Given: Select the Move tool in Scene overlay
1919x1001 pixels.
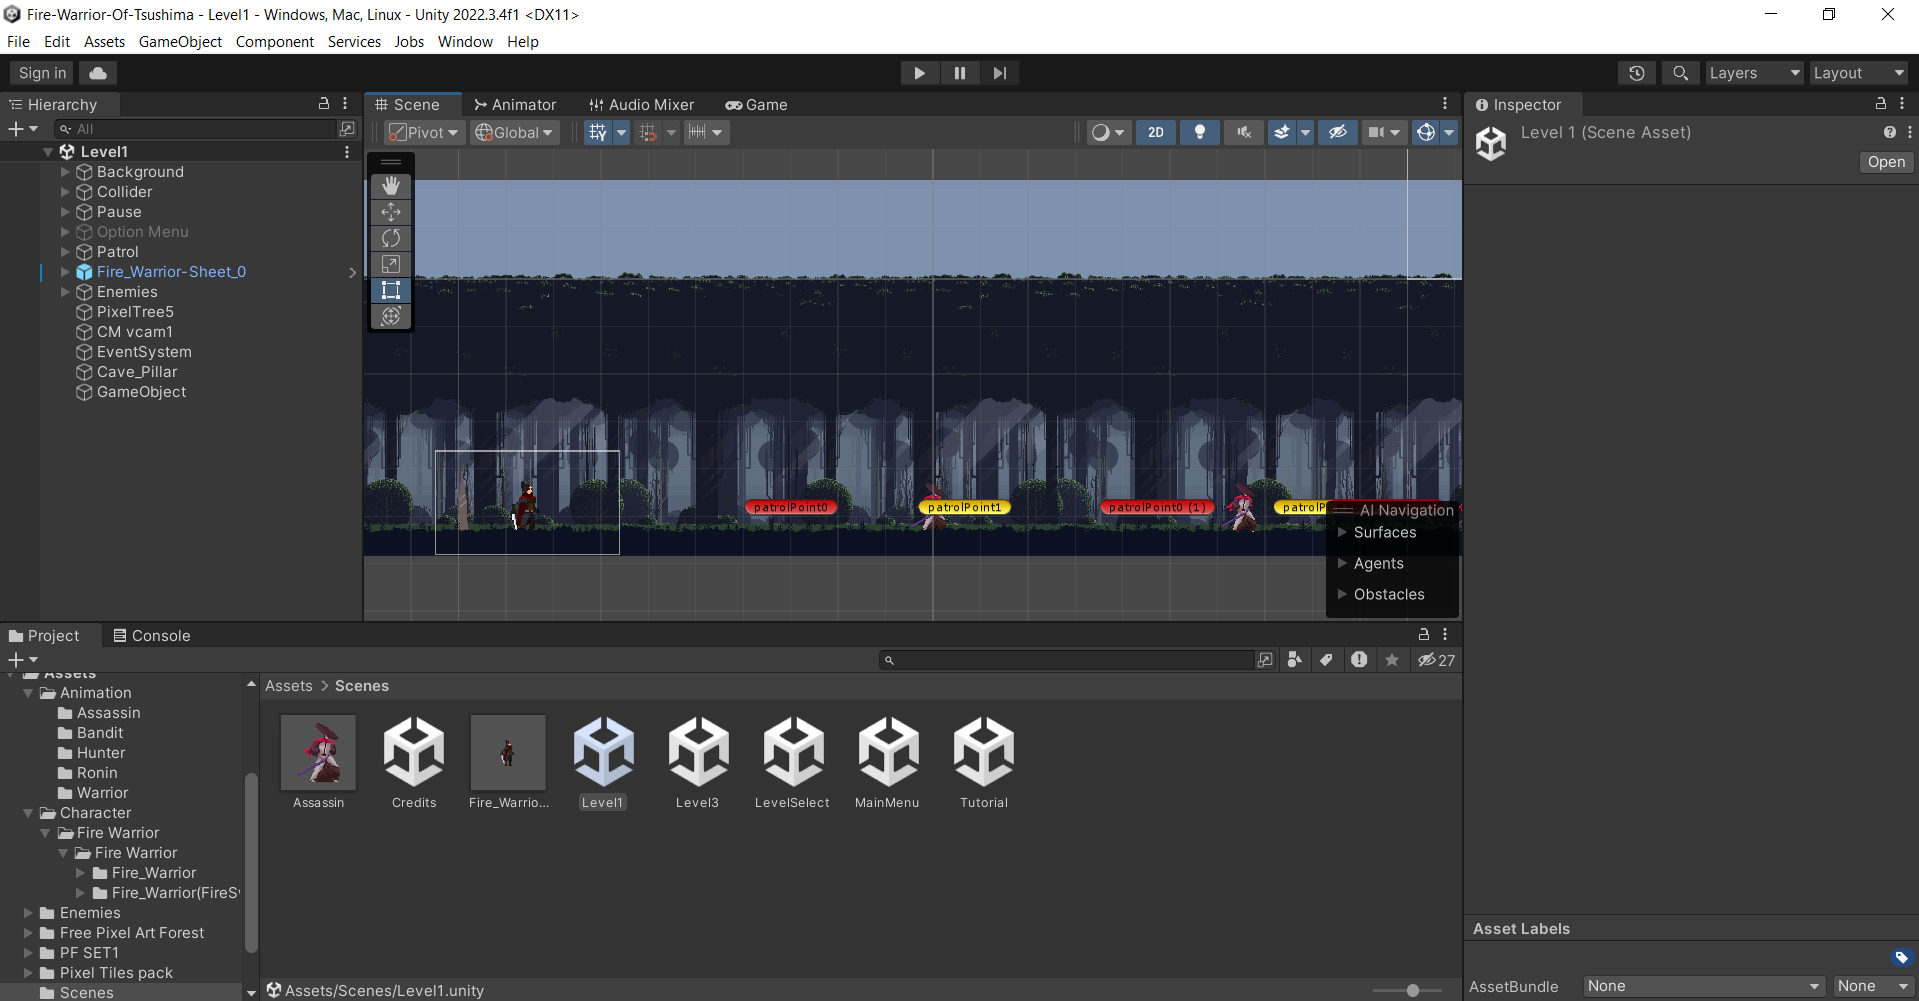Looking at the screenshot, I should click(391, 212).
